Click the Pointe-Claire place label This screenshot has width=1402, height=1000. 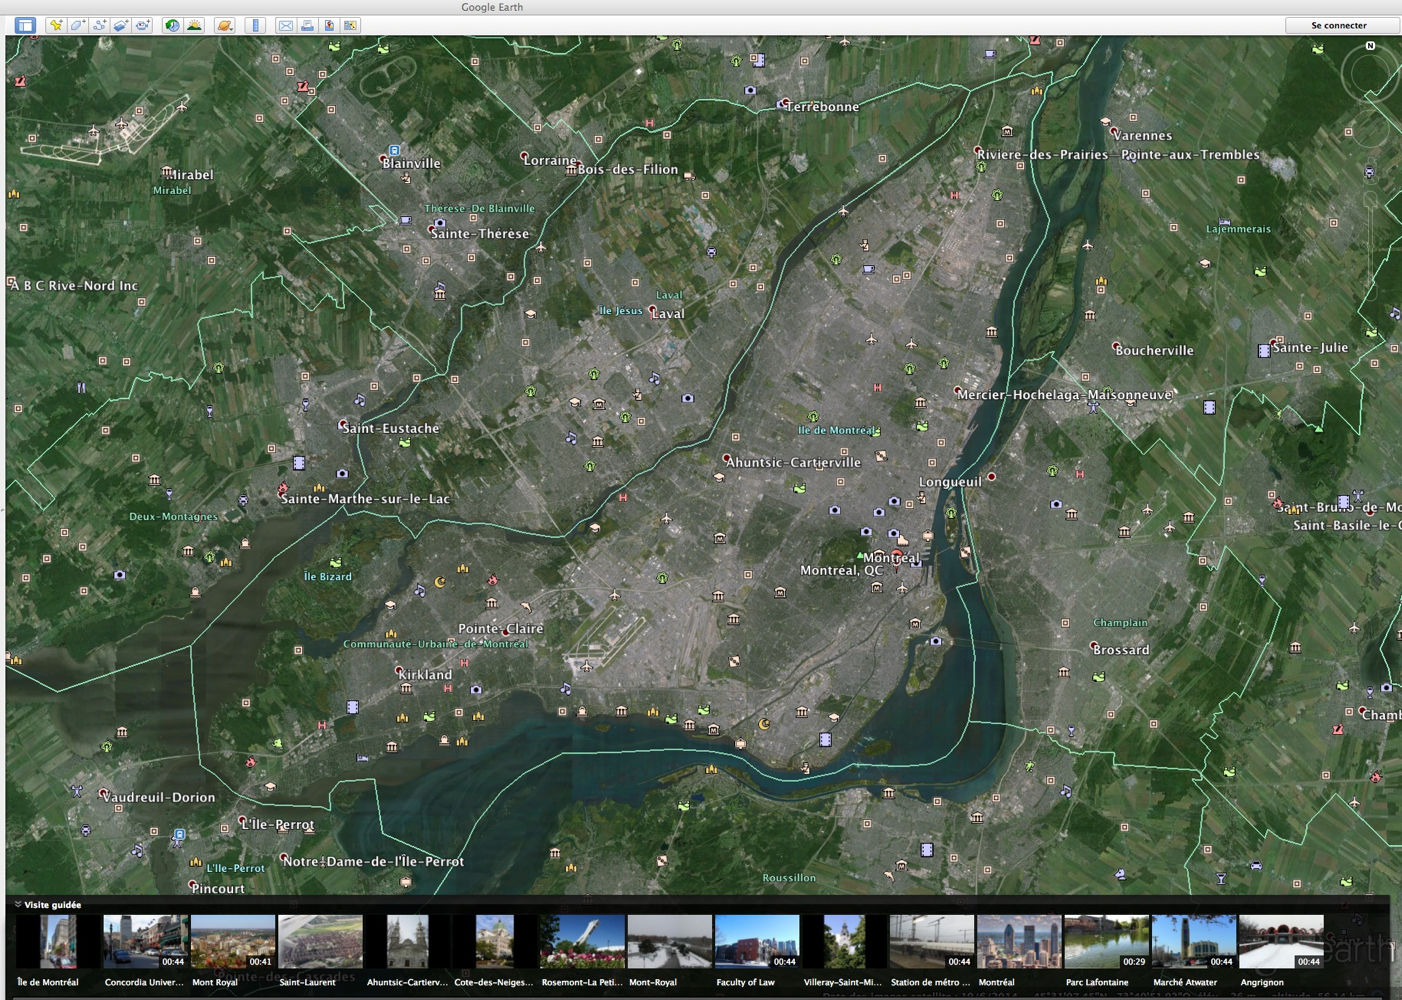[x=501, y=628]
